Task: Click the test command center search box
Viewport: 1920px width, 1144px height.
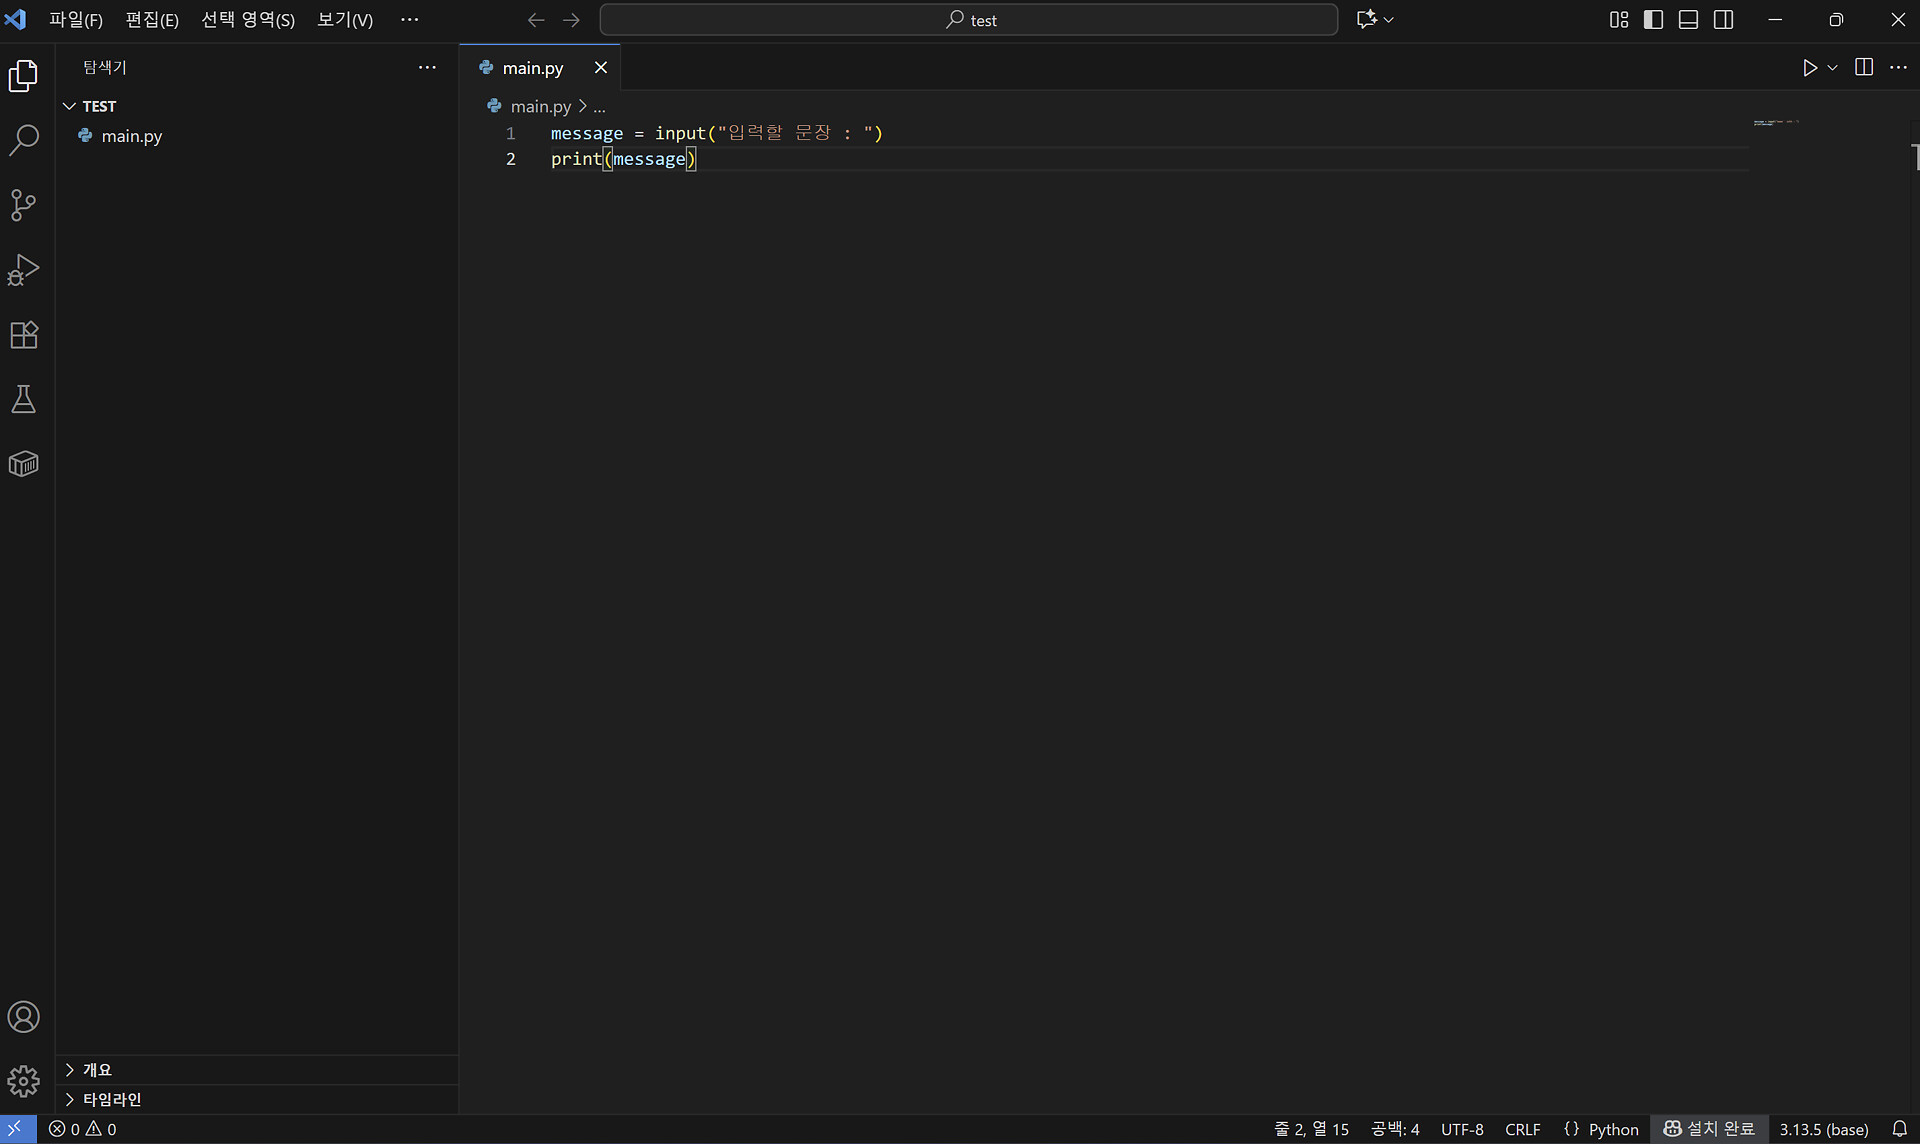Action: (968, 20)
